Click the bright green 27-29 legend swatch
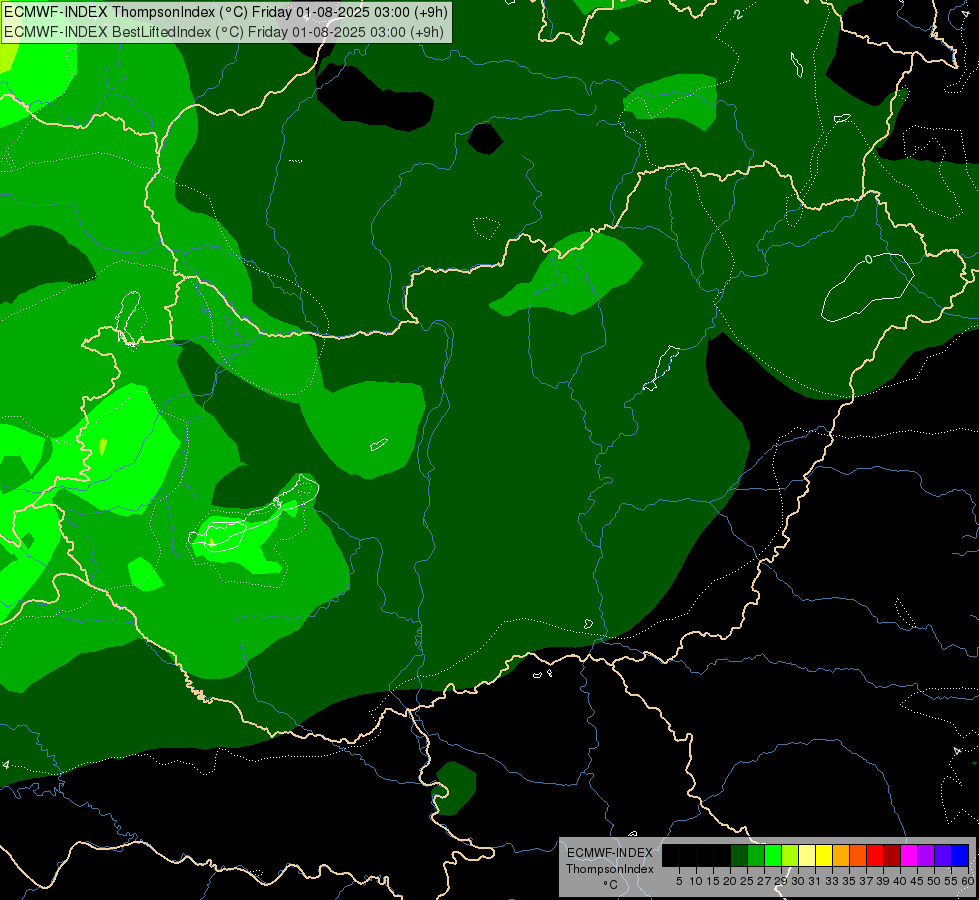The width and height of the screenshot is (979, 900). coord(773,855)
